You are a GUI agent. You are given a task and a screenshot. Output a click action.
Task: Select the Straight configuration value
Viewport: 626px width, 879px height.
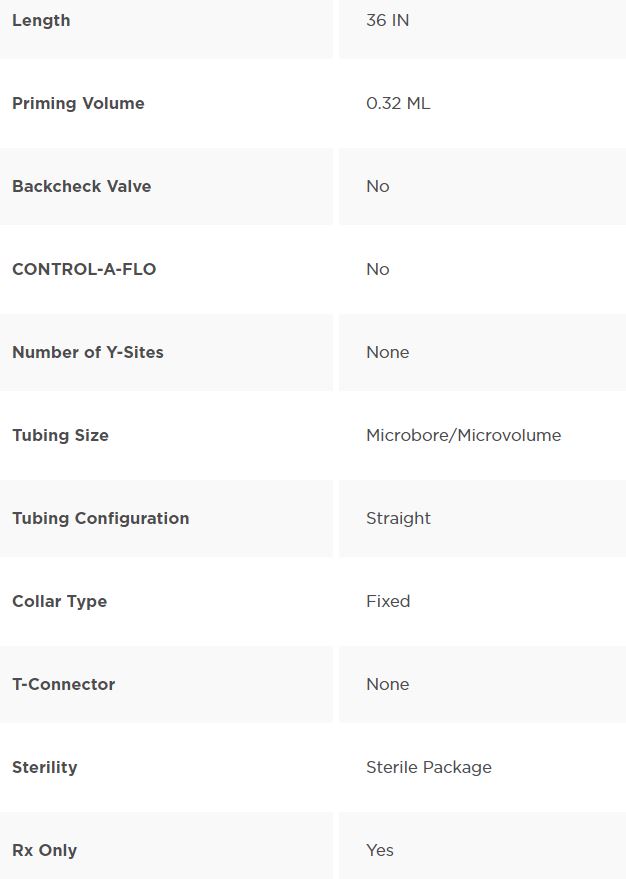[398, 518]
